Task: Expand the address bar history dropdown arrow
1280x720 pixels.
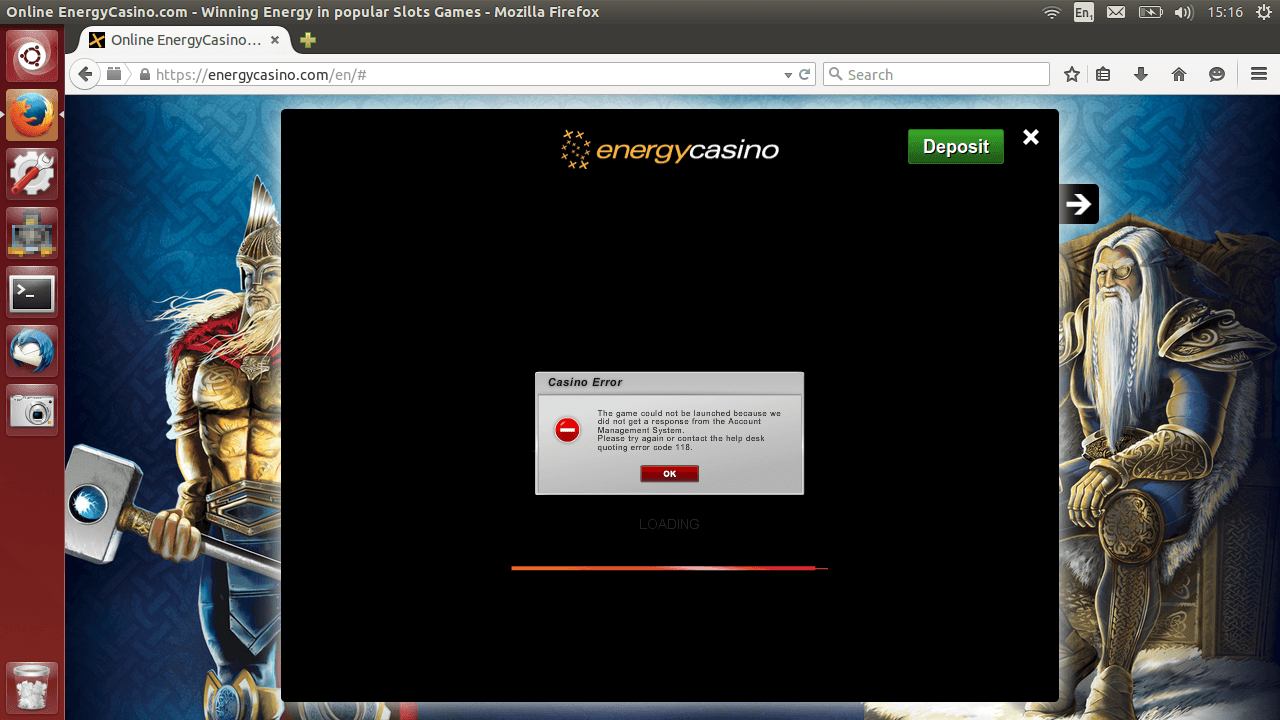Action: [787, 75]
